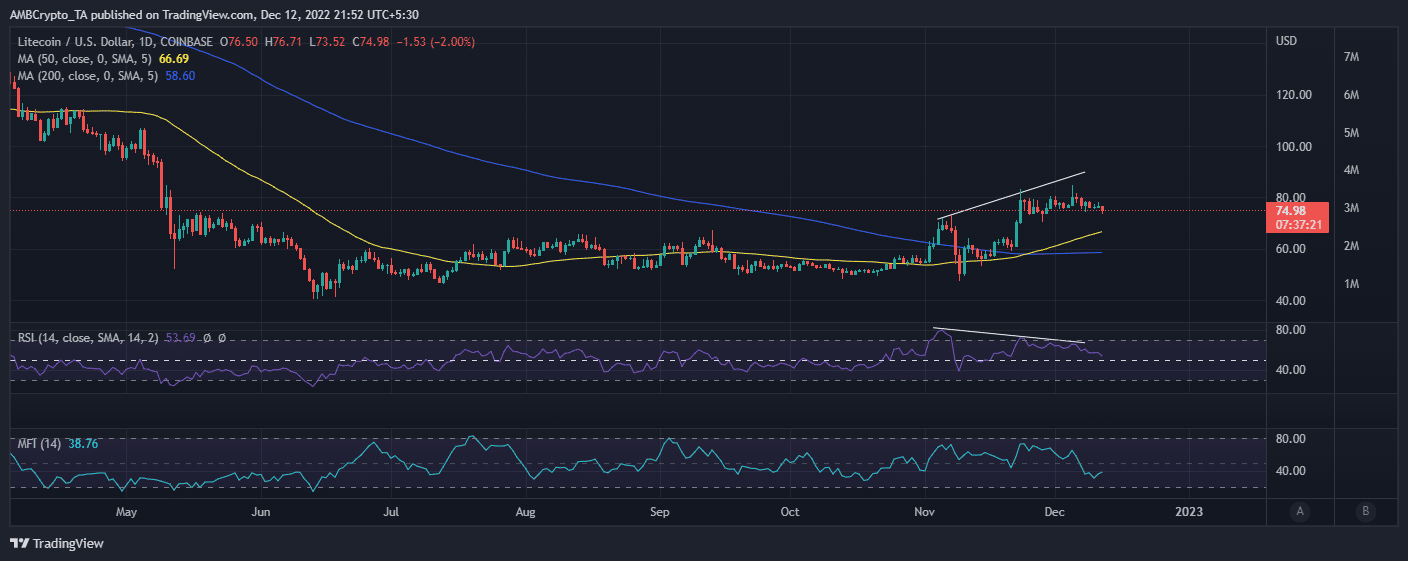
Task: Click the 'Aug' label on time axis
Action: 526,511
